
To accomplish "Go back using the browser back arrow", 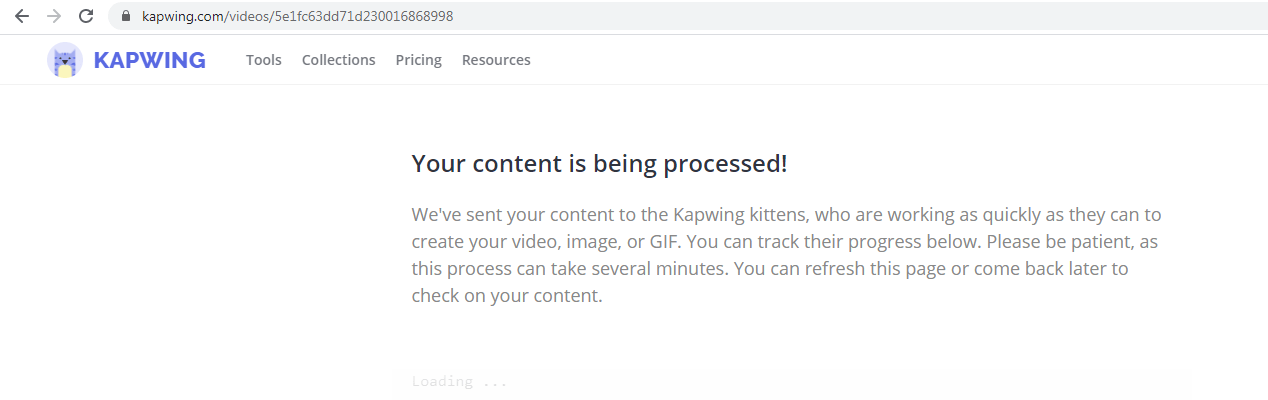I will [x=22, y=16].
